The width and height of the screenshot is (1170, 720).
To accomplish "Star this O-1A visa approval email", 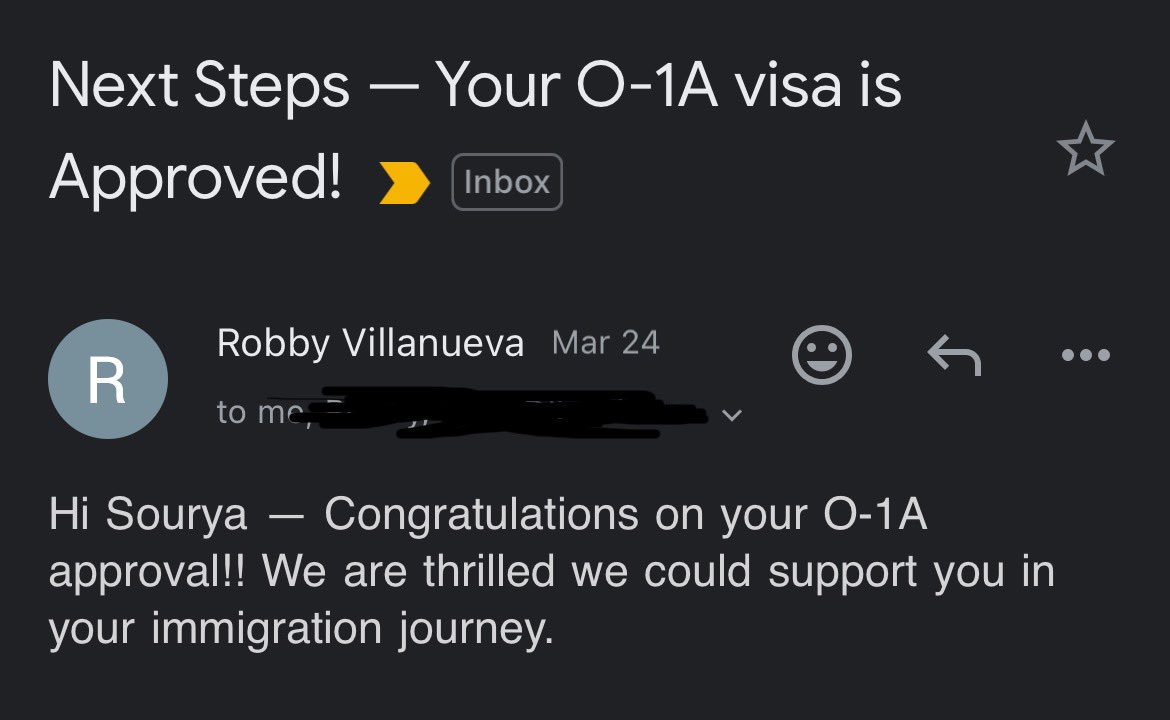I will pyautogui.click(x=1086, y=148).
